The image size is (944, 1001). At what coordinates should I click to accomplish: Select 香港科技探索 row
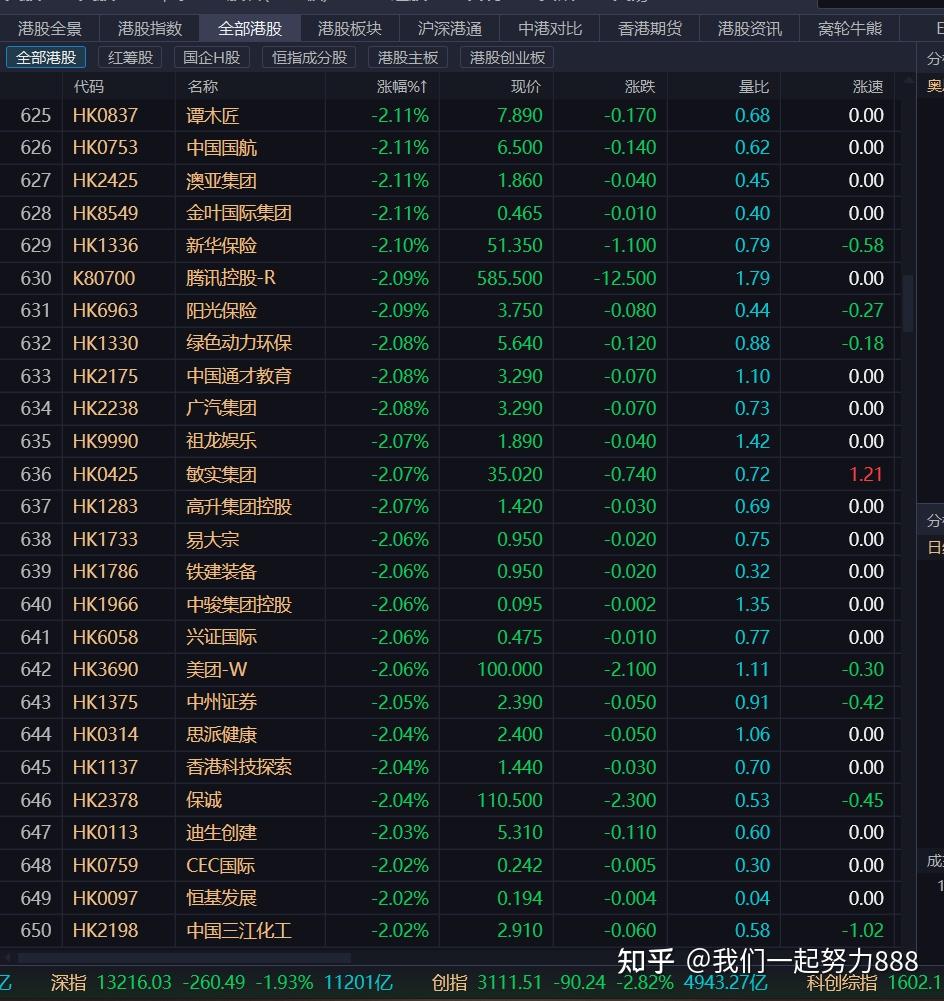click(450, 767)
